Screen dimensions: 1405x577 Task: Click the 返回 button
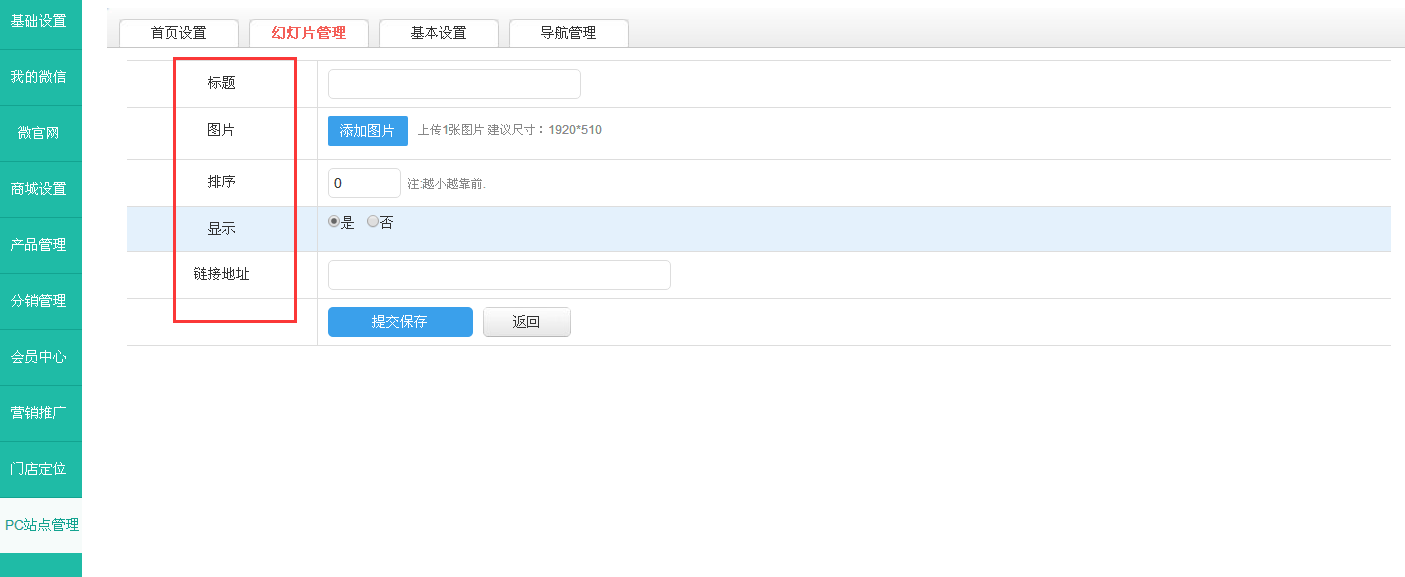(526, 322)
